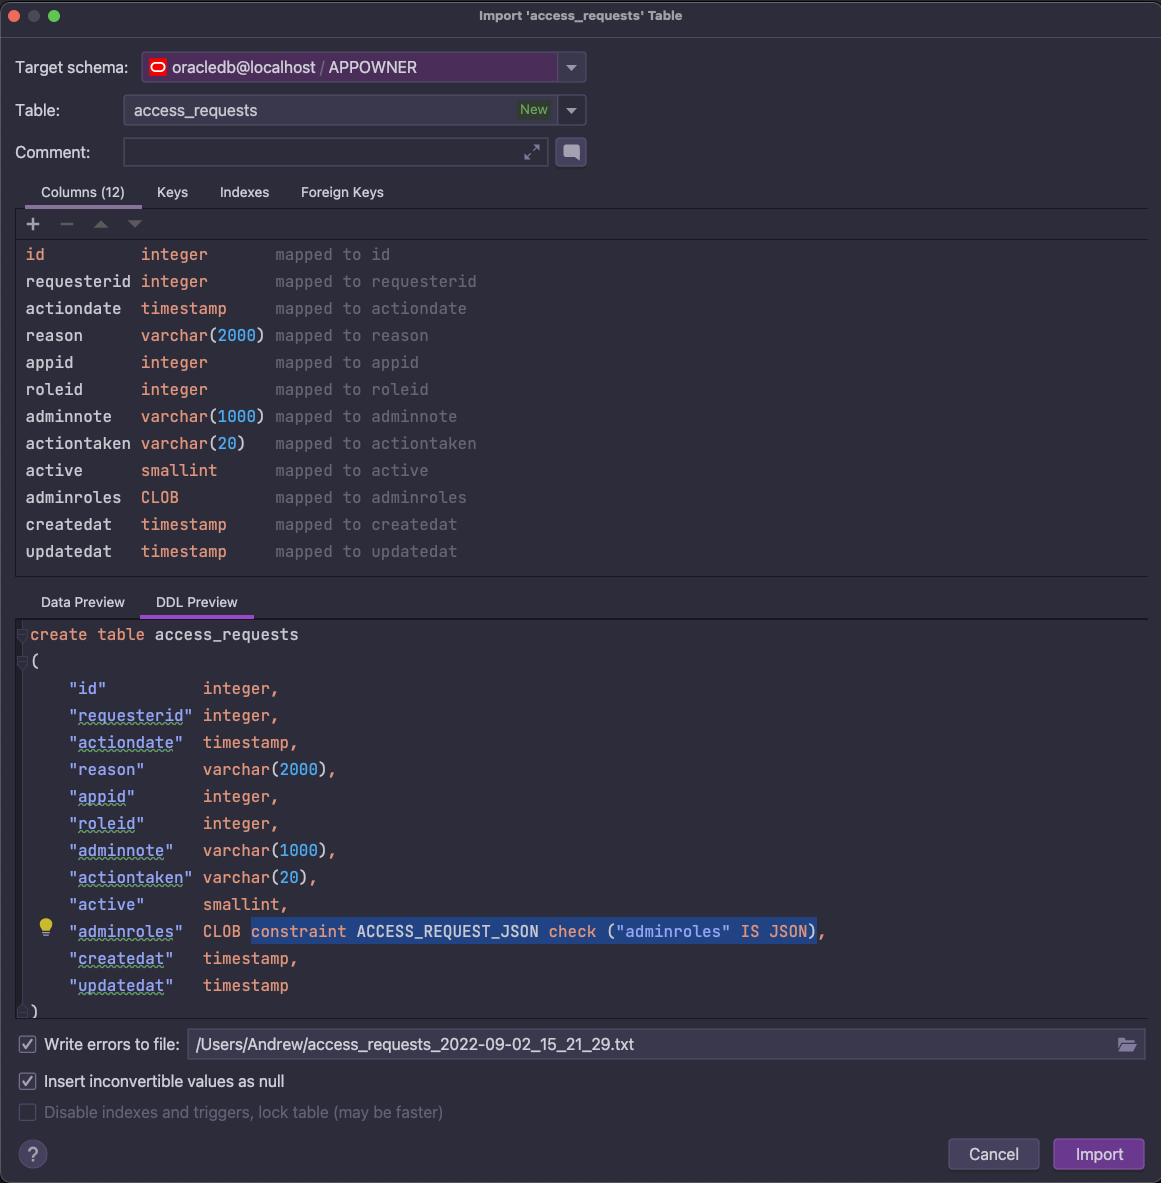
Task: Open the Table name dropdown arrow
Action: point(572,110)
